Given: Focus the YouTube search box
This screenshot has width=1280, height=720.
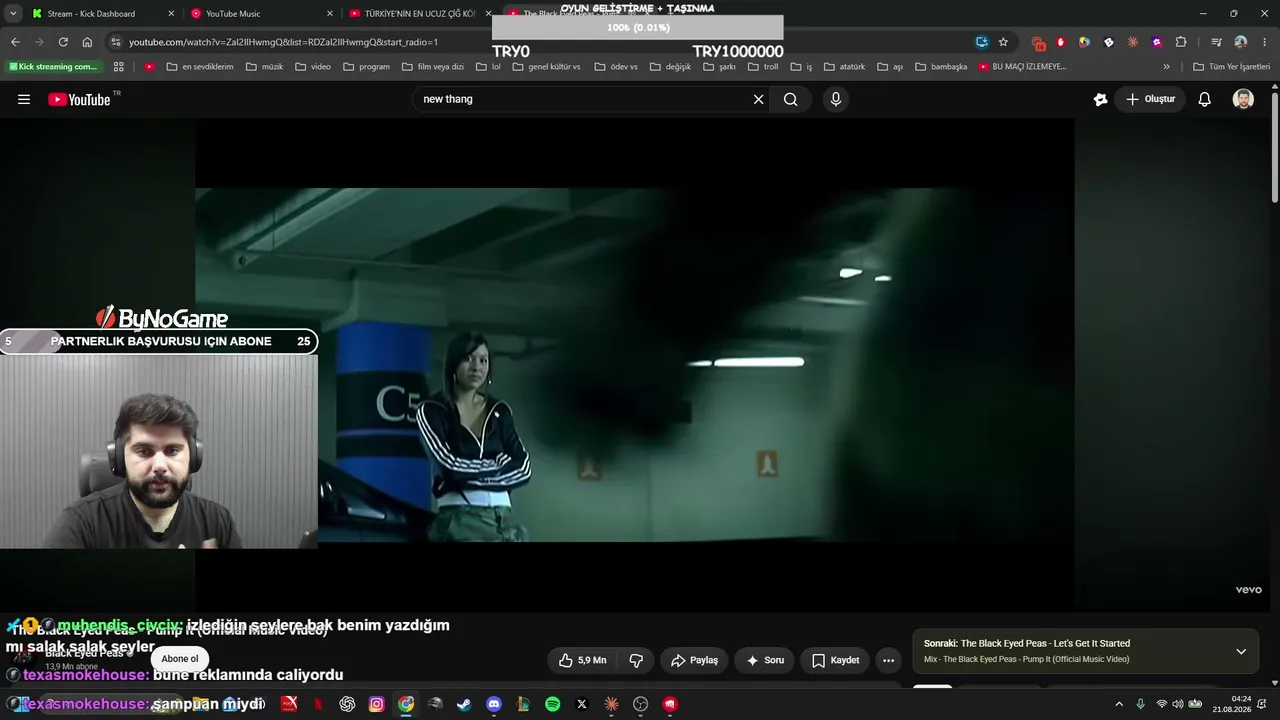Looking at the screenshot, I should pos(583,99).
